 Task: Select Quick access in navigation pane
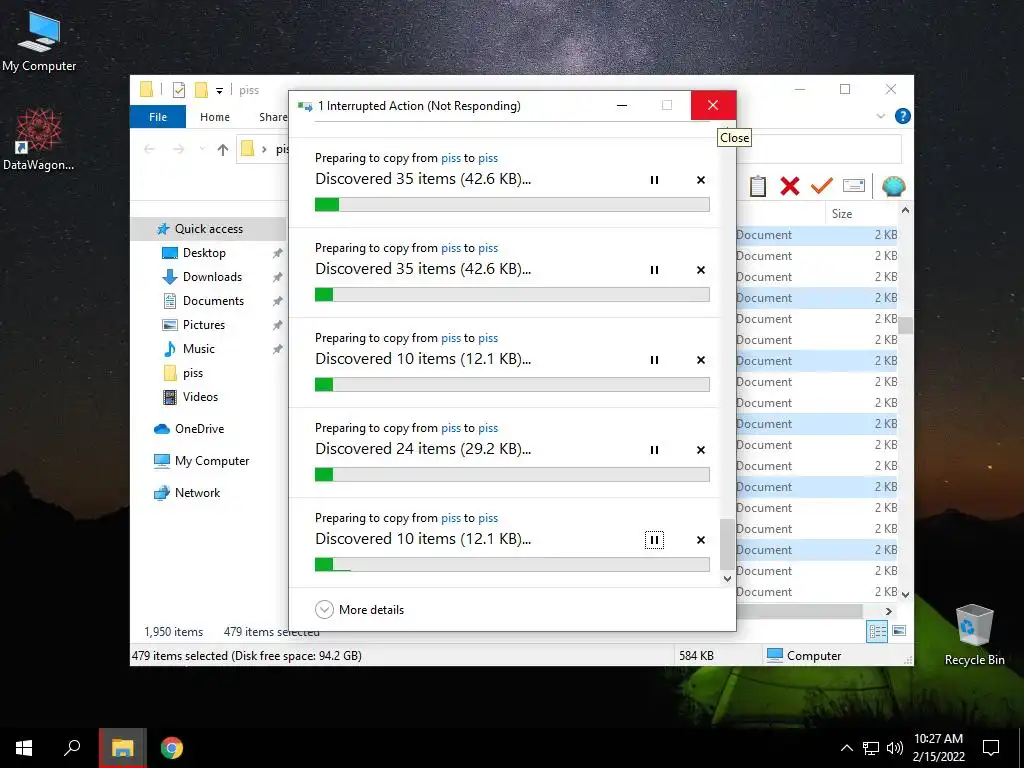point(208,229)
